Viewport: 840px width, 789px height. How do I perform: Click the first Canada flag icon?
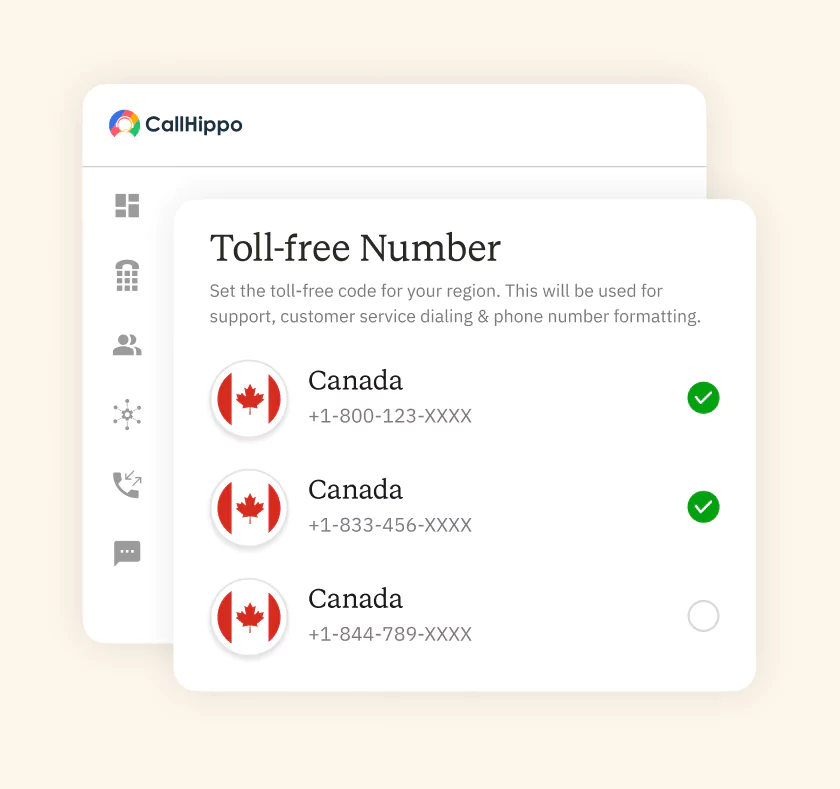249,399
